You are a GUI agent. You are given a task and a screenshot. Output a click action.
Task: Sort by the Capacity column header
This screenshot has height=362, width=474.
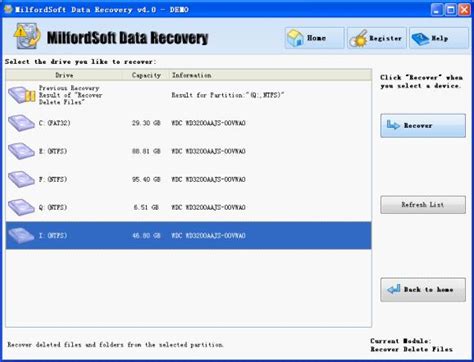click(146, 75)
